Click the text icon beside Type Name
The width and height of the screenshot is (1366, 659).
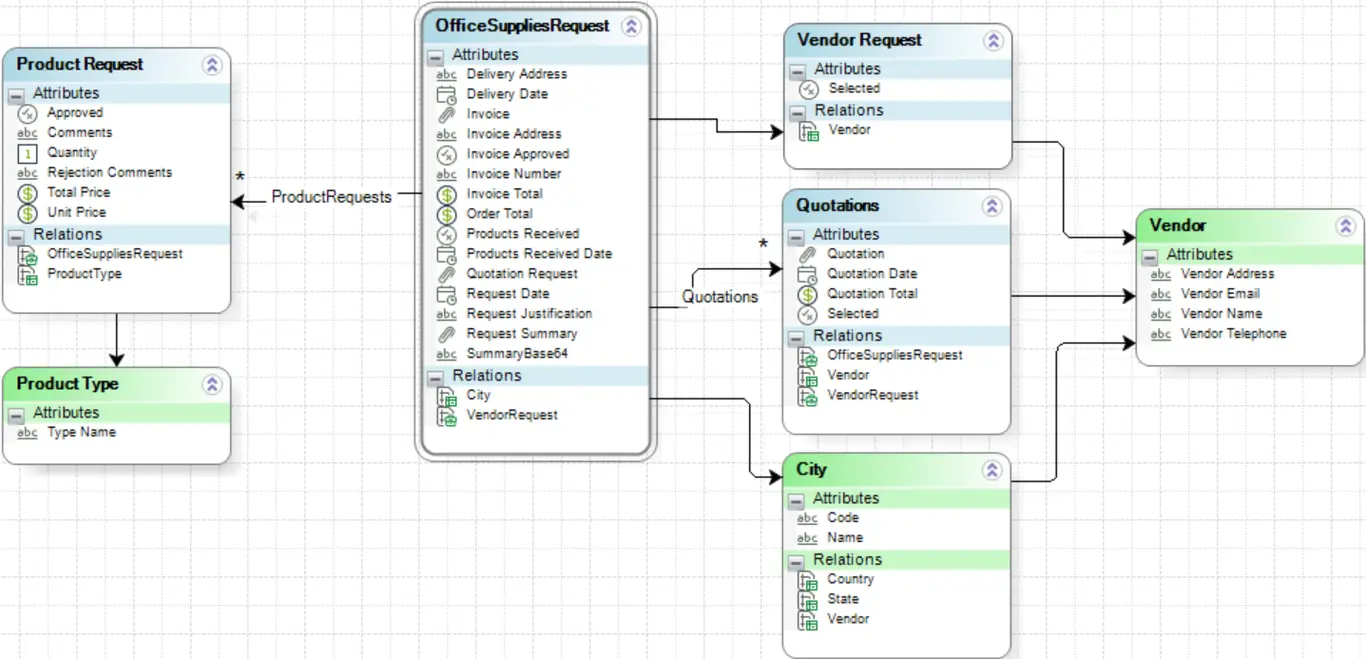click(28, 433)
